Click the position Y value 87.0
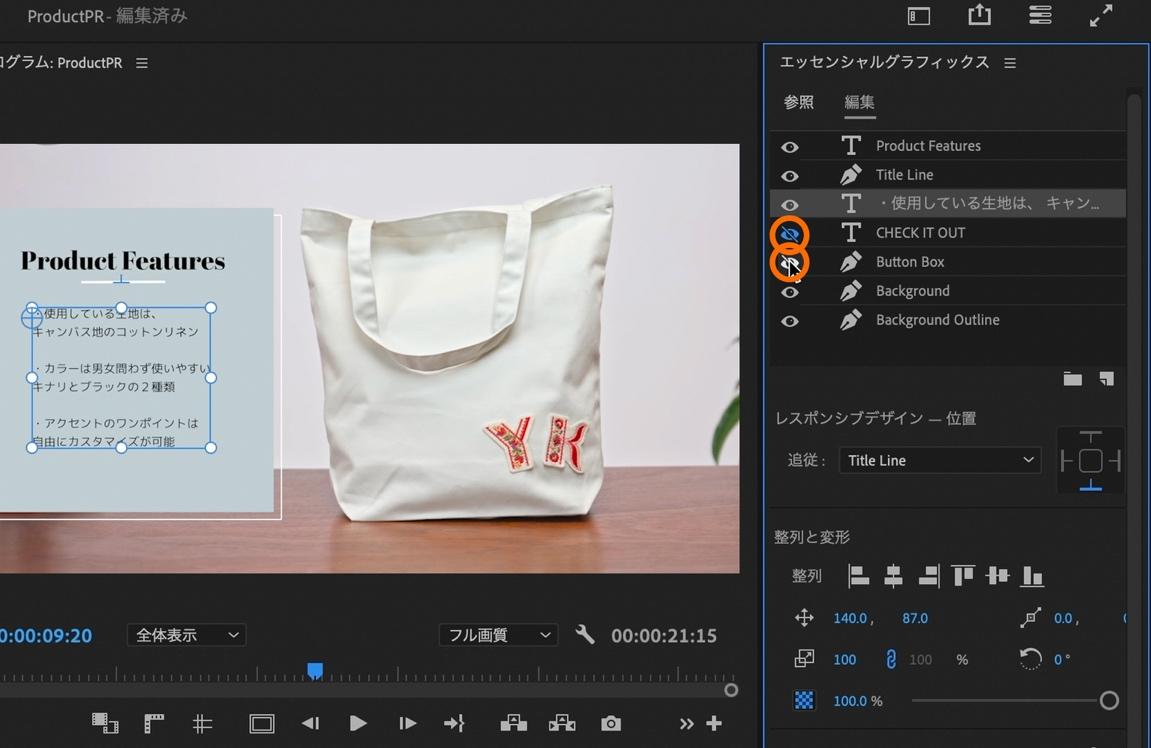Viewport: 1151px width, 748px height. pyautogui.click(x=915, y=618)
